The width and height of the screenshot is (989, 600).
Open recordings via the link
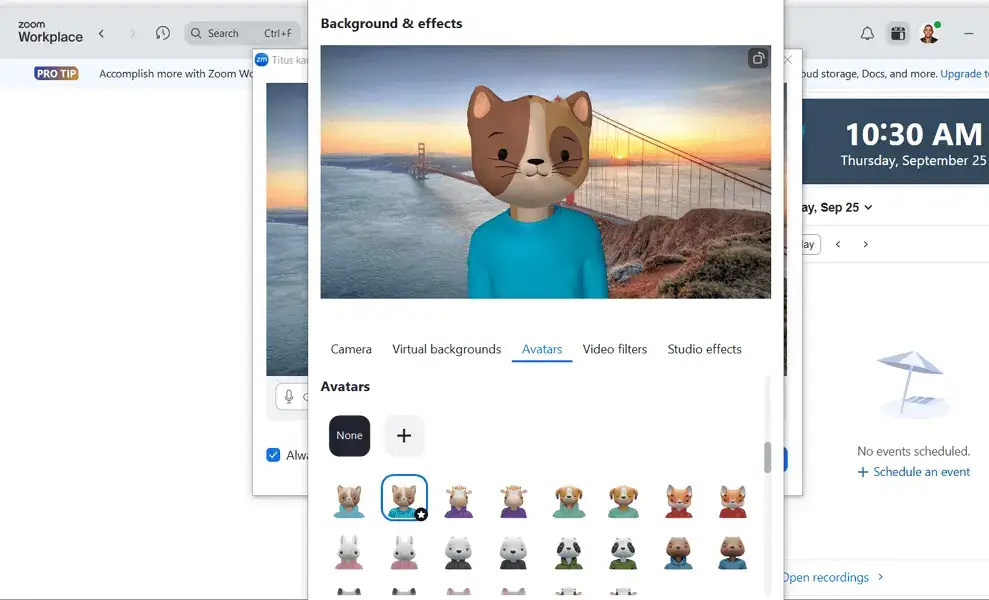tap(826, 577)
